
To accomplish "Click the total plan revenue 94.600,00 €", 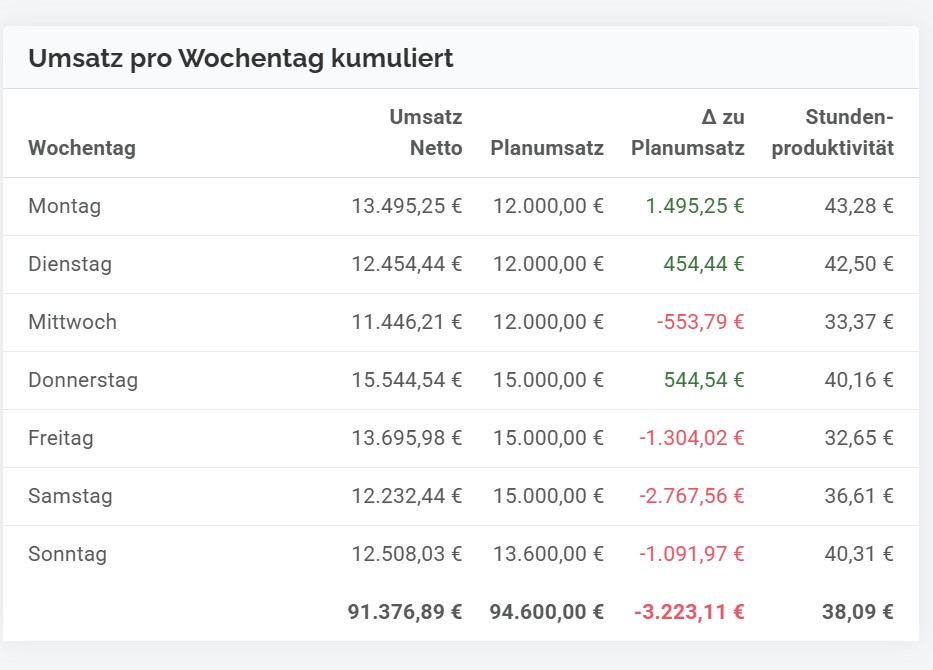I will pyautogui.click(x=547, y=612).
